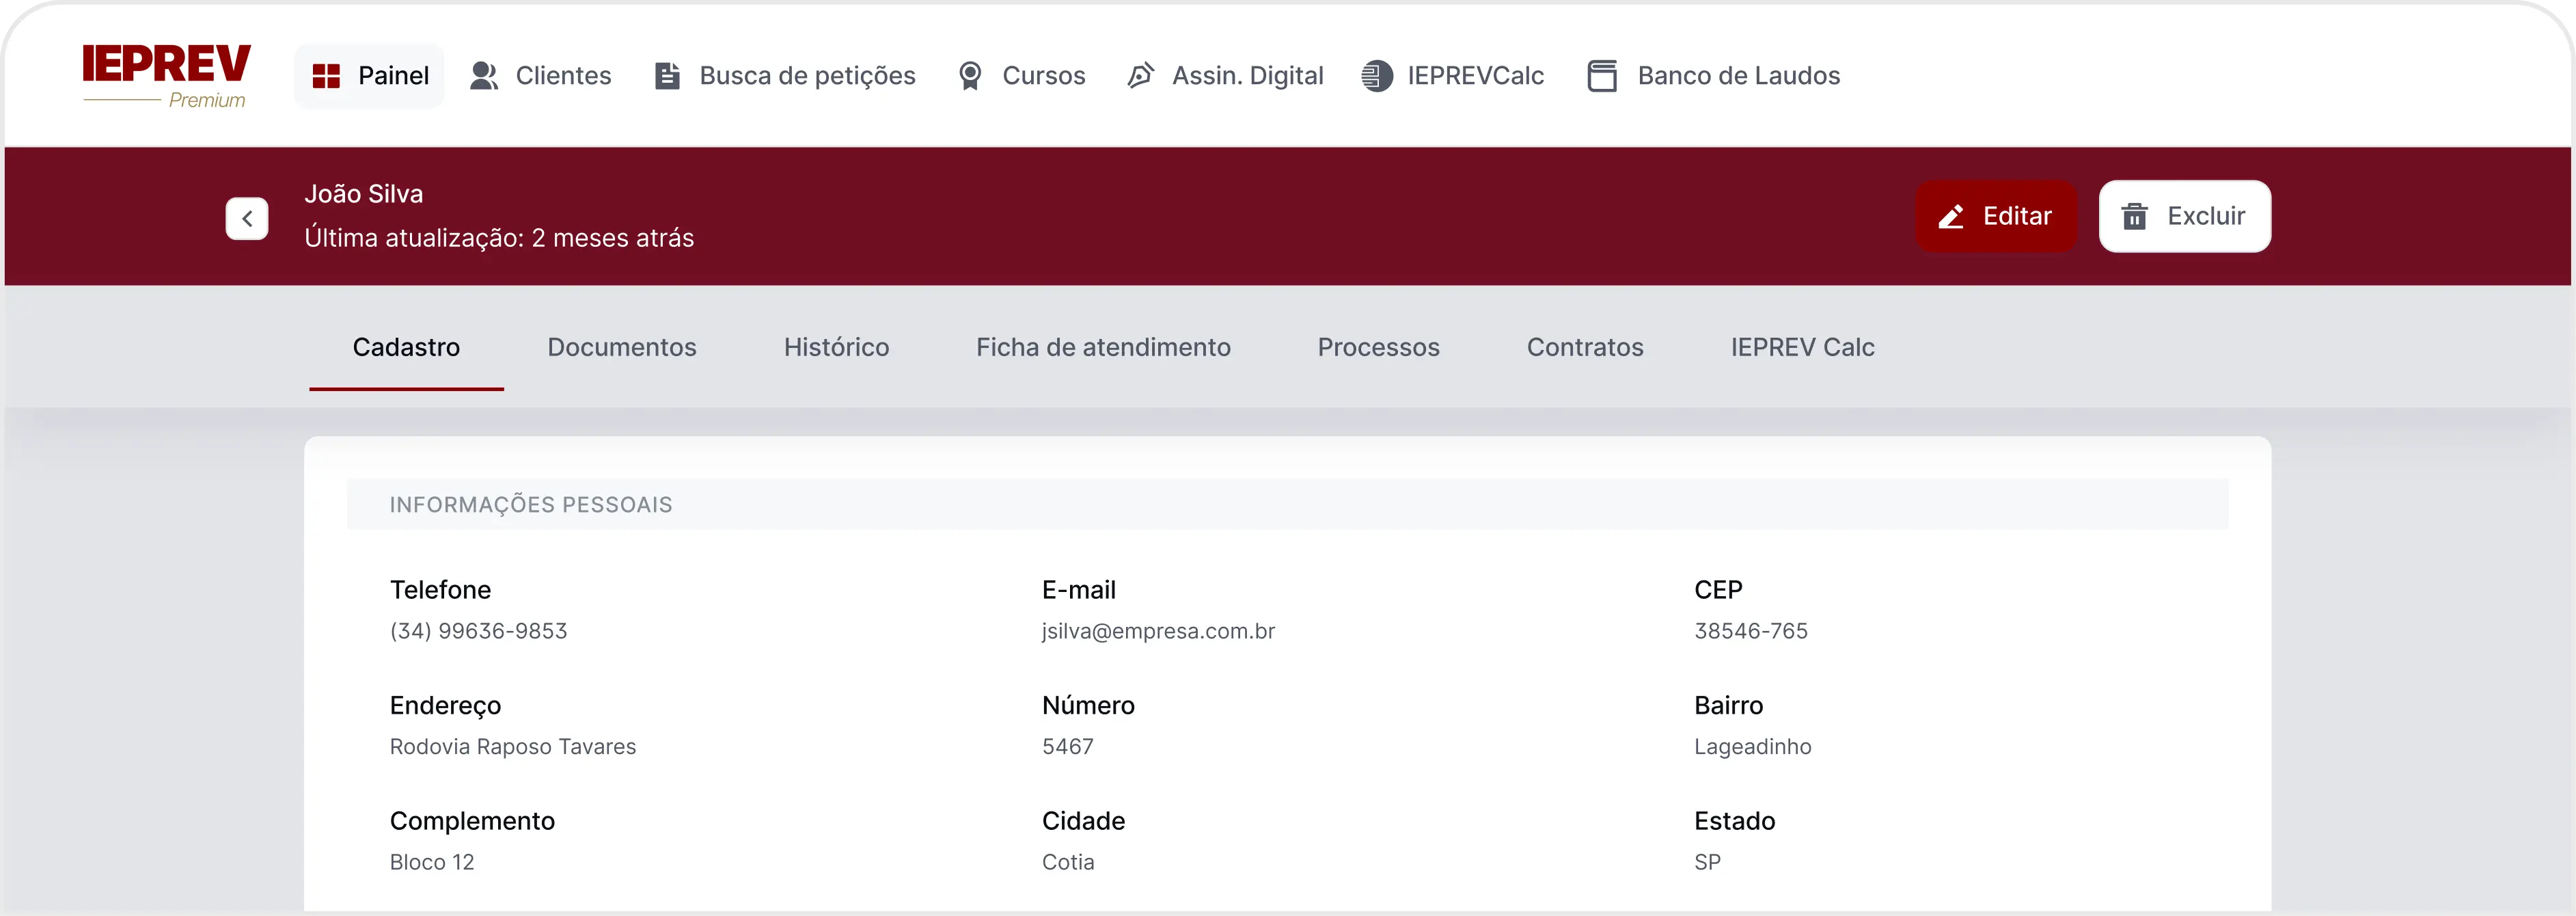Viewport: 2576px width, 916px height.
Task: Click the Número value 5467
Action: tap(1068, 746)
